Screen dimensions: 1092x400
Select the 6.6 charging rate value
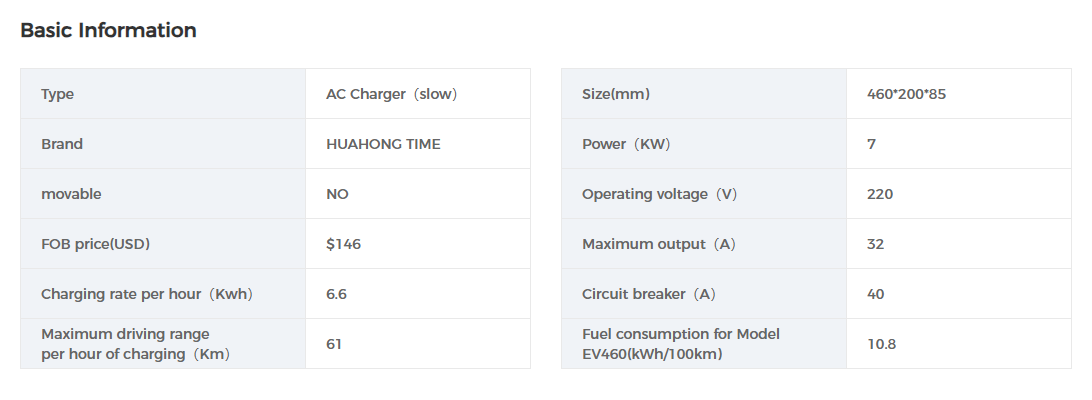tap(337, 294)
